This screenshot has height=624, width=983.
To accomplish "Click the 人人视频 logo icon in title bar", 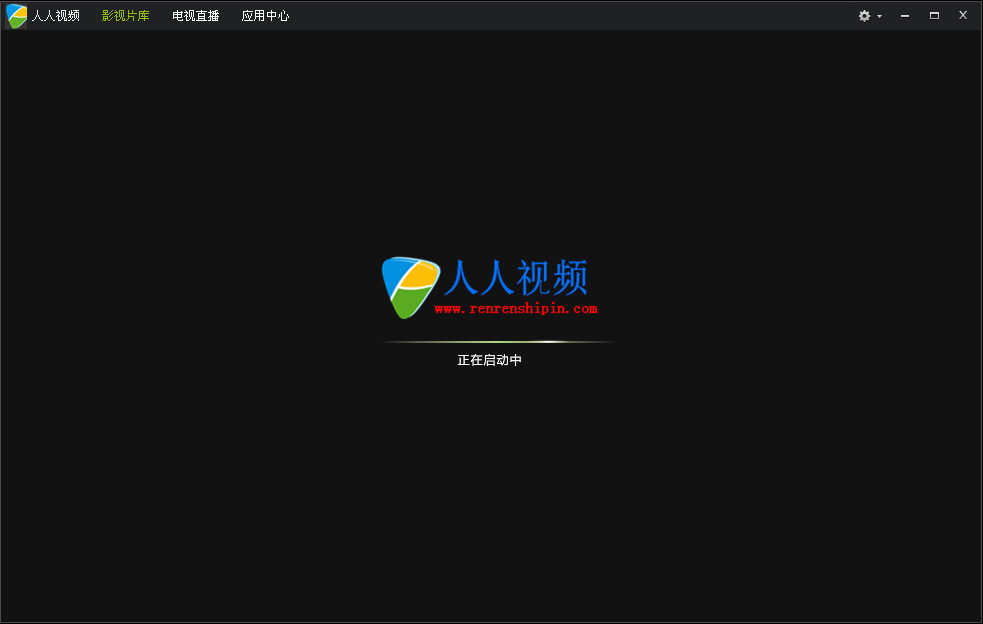I will point(16,16).
